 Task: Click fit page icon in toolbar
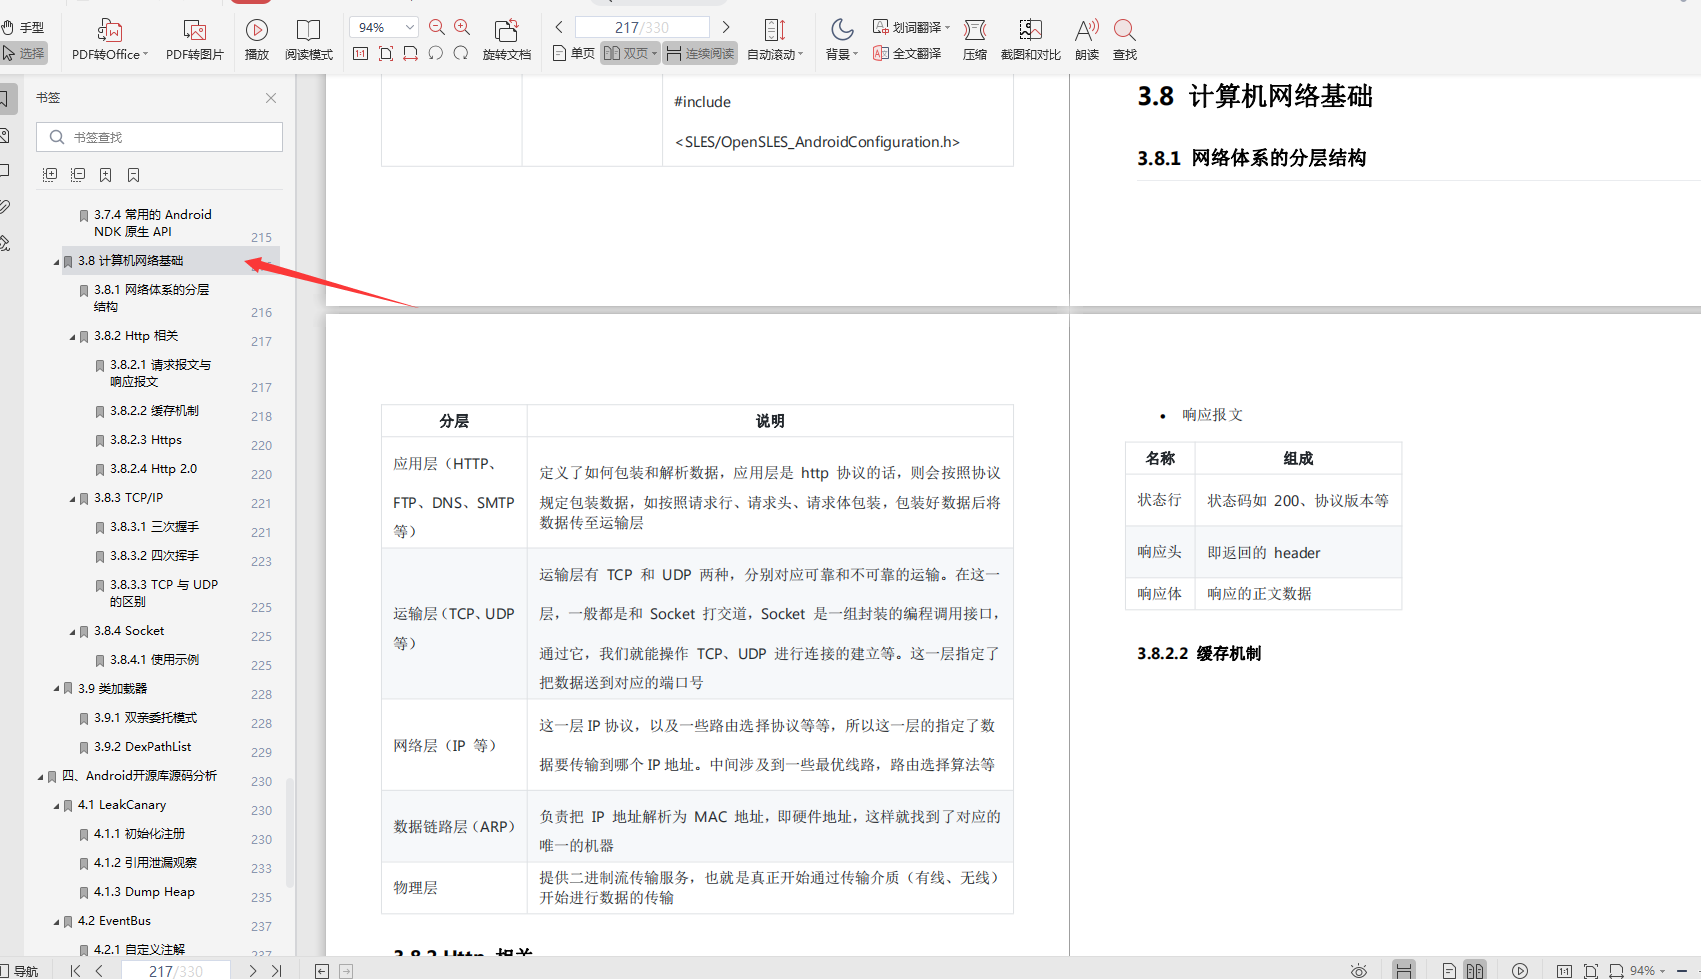tap(386, 53)
